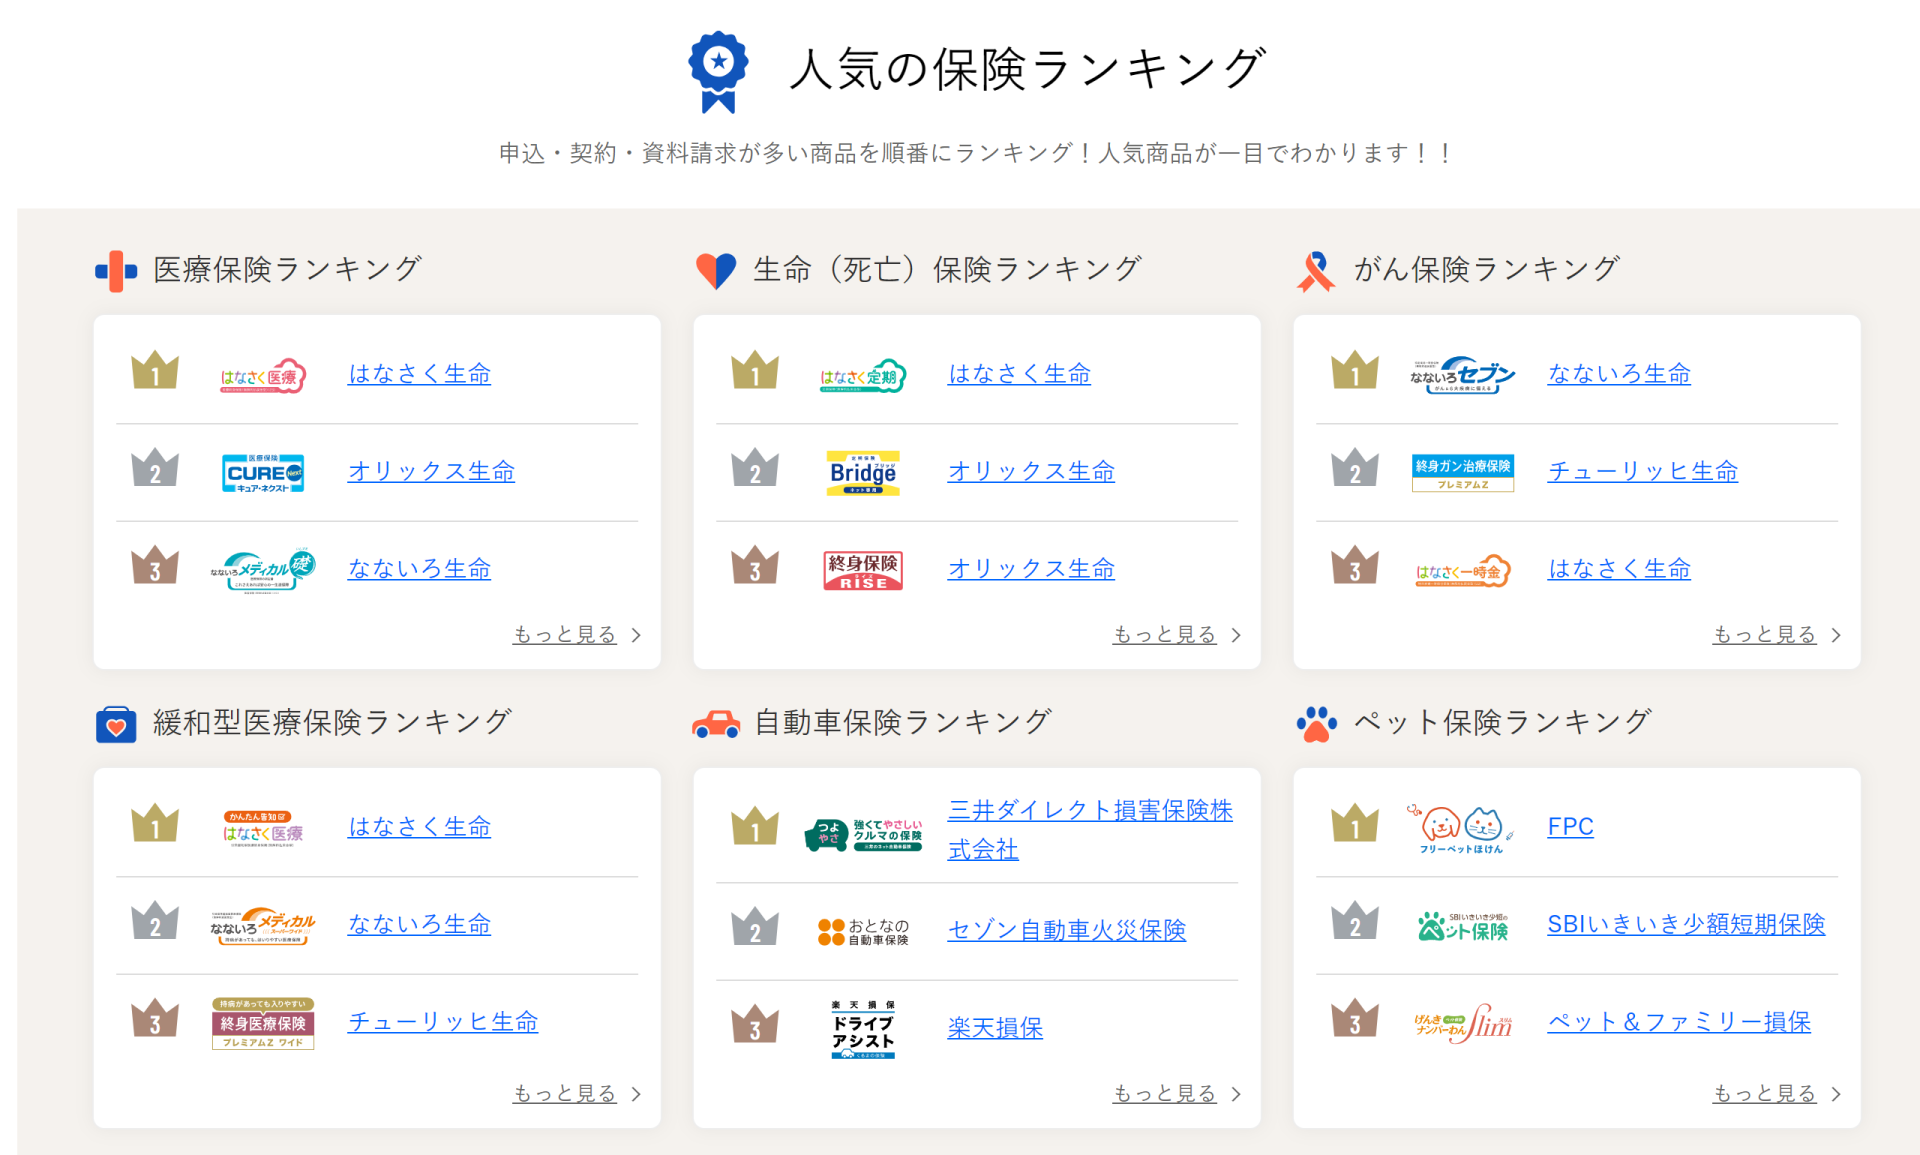Click the CURE Next product logo
This screenshot has width=1920, height=1155.
tap(263, 472)
